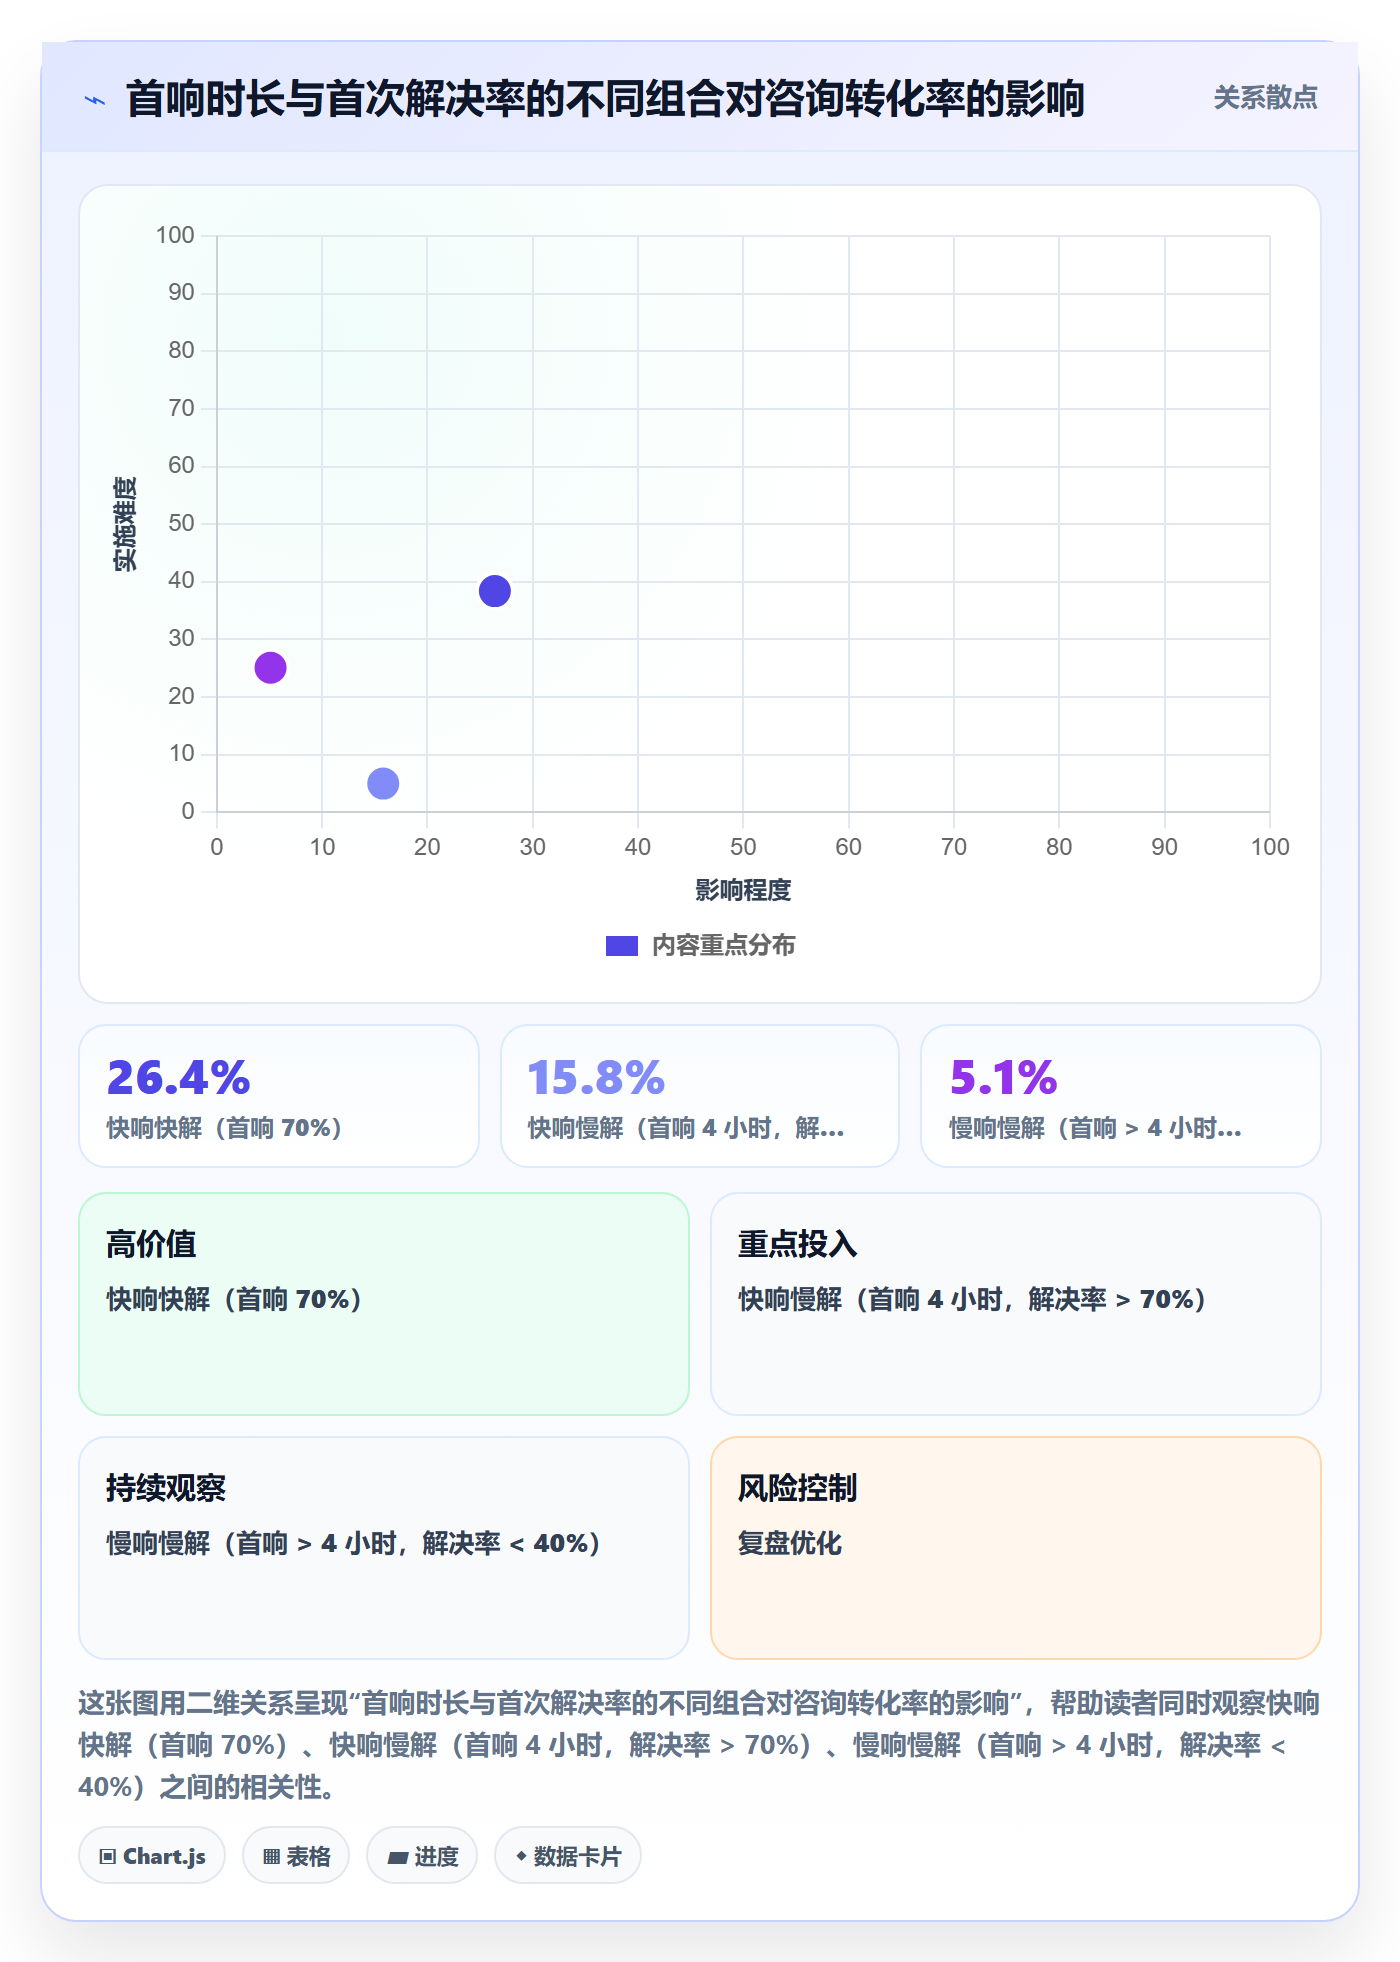1400x1962 pixels.
Task: Click the lightning bolt icon beside the title
Action: [x=95, y=100]
